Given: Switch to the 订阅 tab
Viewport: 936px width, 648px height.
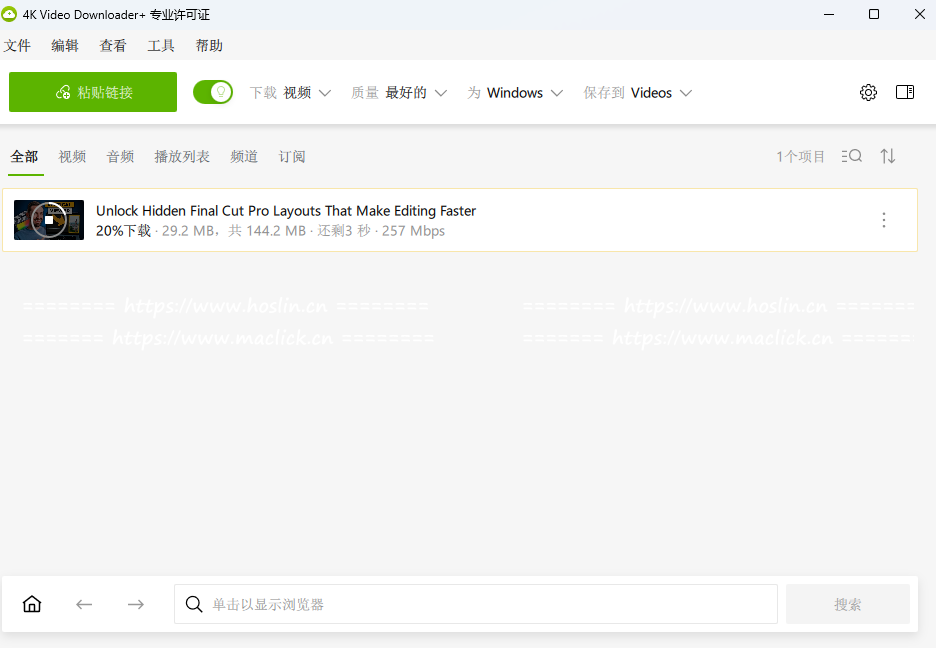Looking at the screenshot, I should coord(292,157).
